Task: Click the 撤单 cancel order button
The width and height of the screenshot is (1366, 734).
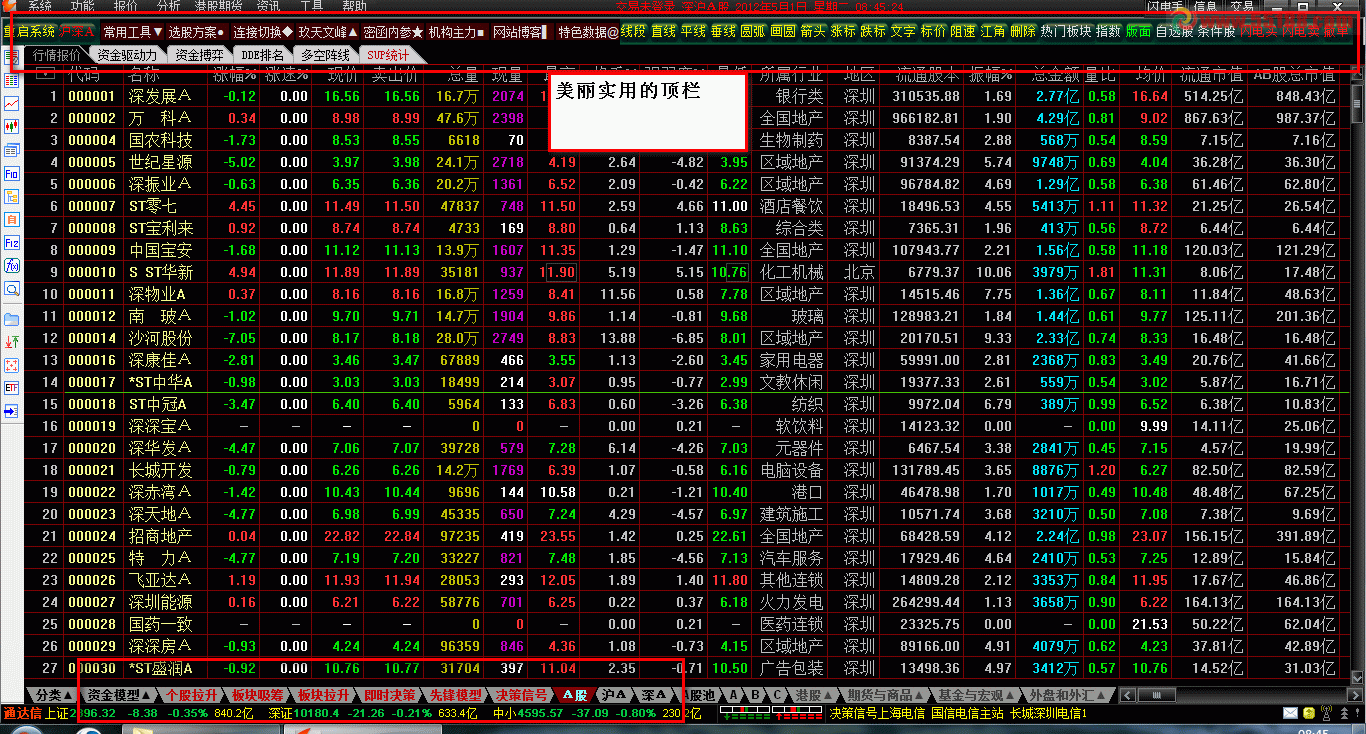Action: (1335, 32)
